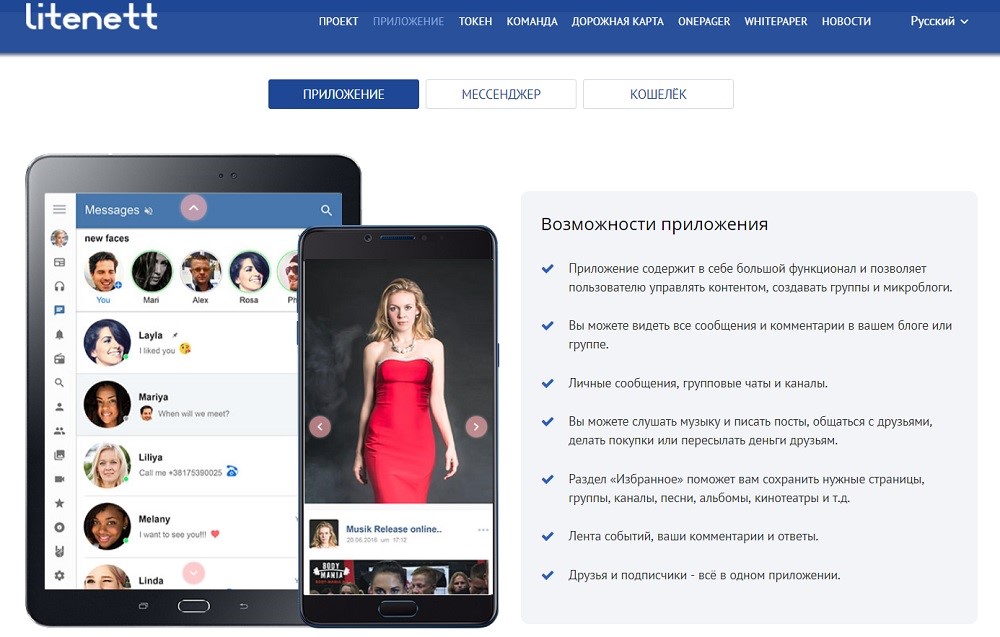Viewport: 1000px width, 637px height.
Task: Go to ДОРОЖНАЯ КАРТА in the menu
Action: [x=617, y=21]
